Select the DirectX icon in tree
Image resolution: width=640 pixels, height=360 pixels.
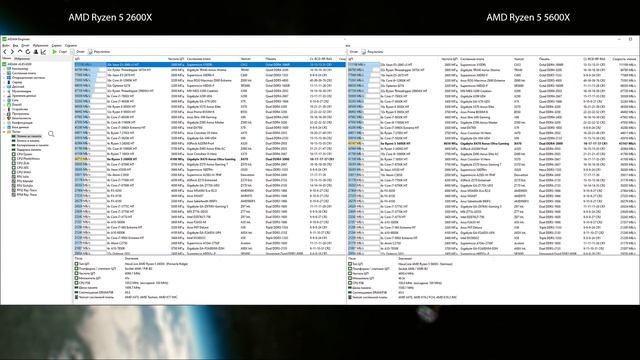9,104
